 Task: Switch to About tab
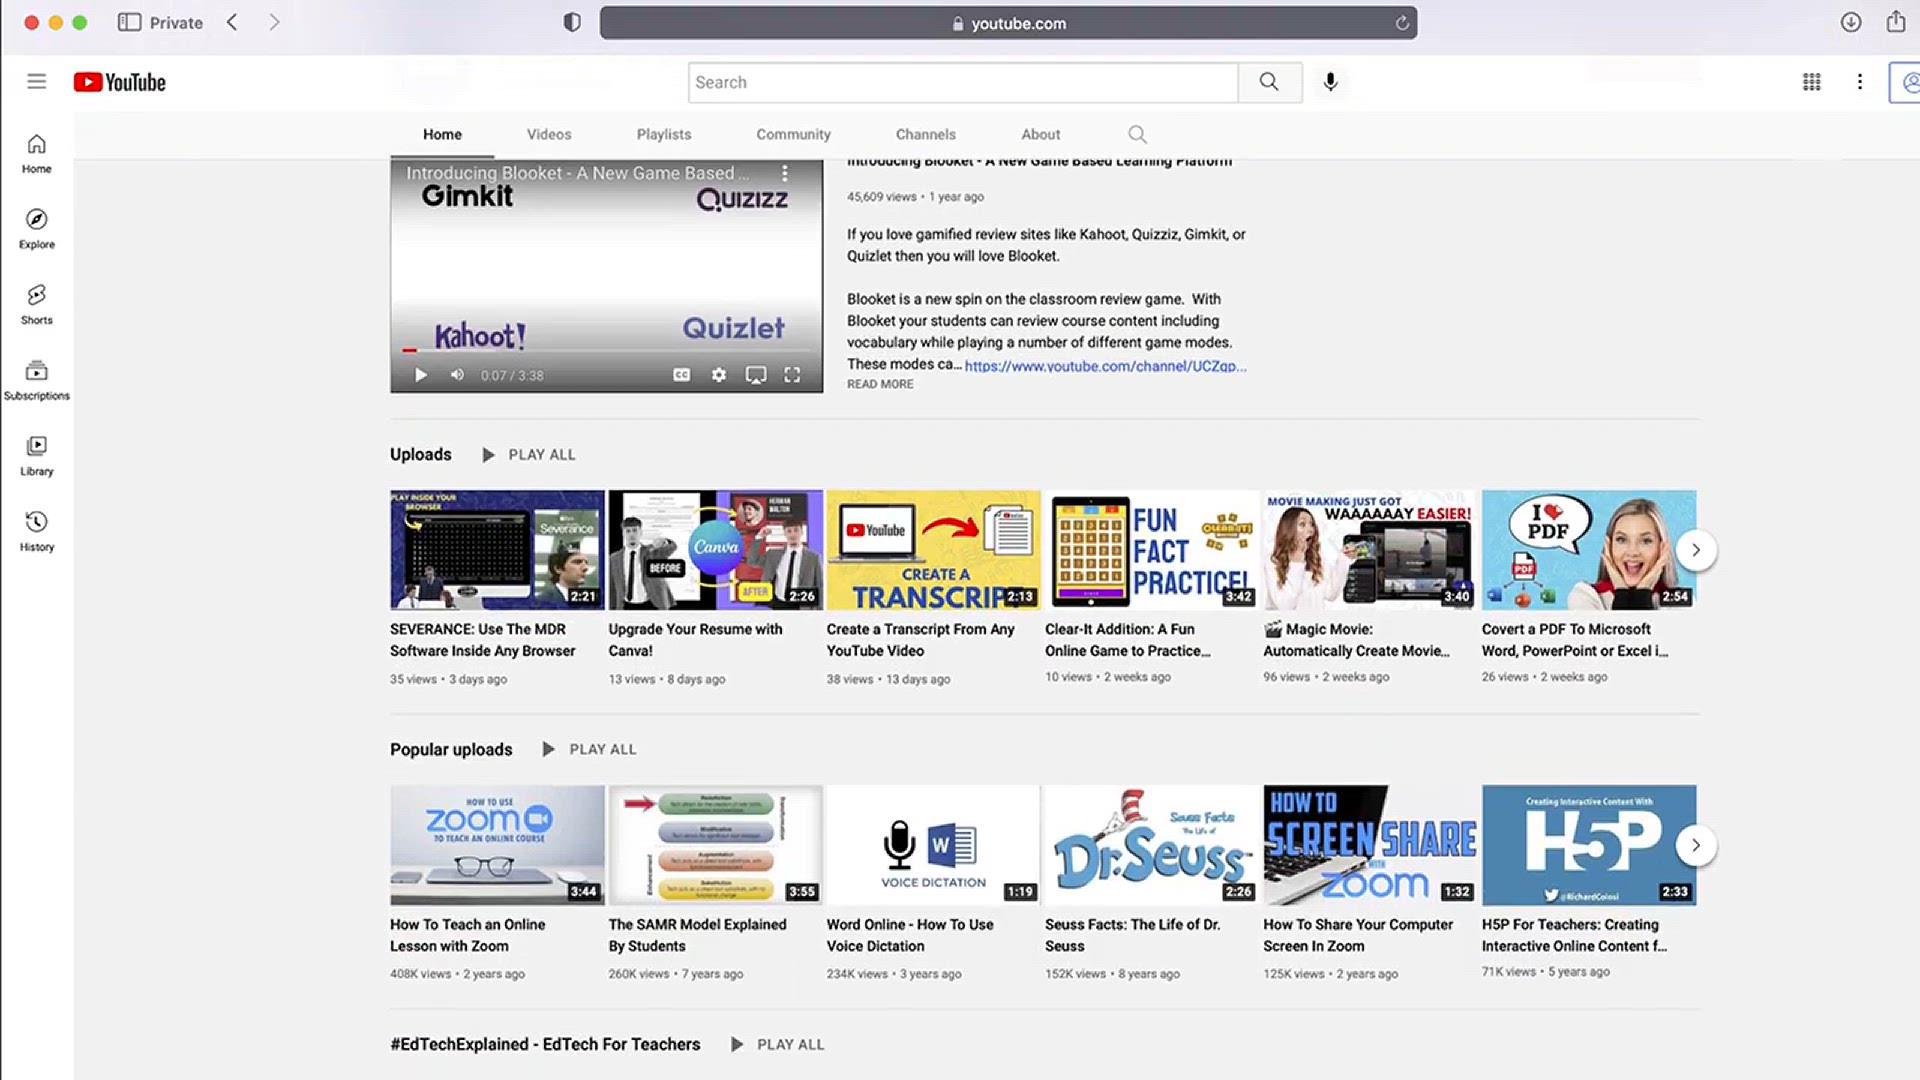1041,134
